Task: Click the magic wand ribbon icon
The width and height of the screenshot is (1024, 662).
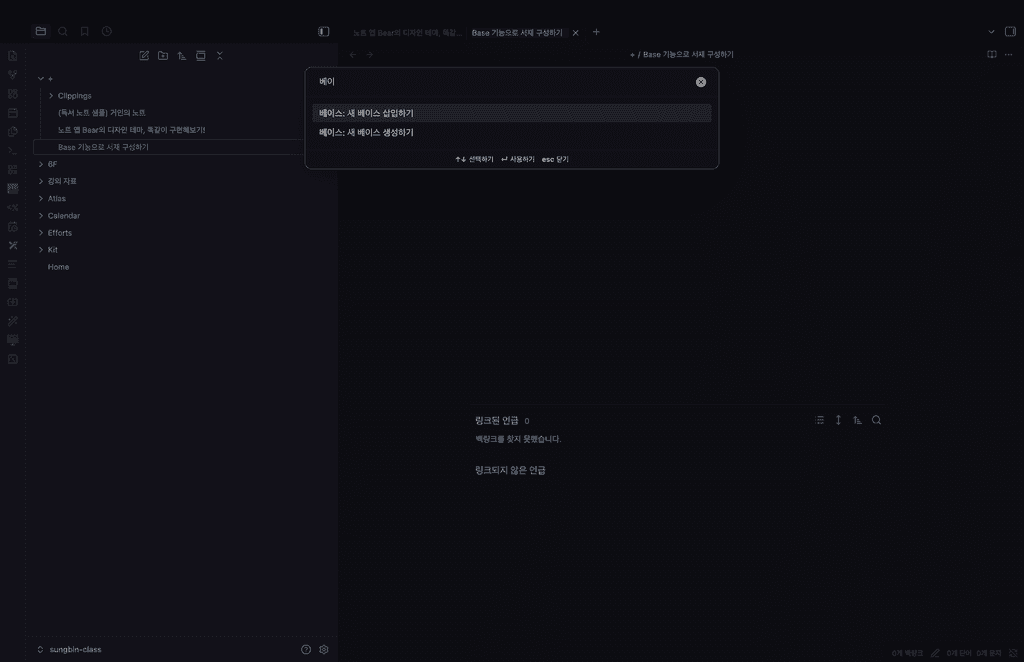Action: click(x=12, y=321)
